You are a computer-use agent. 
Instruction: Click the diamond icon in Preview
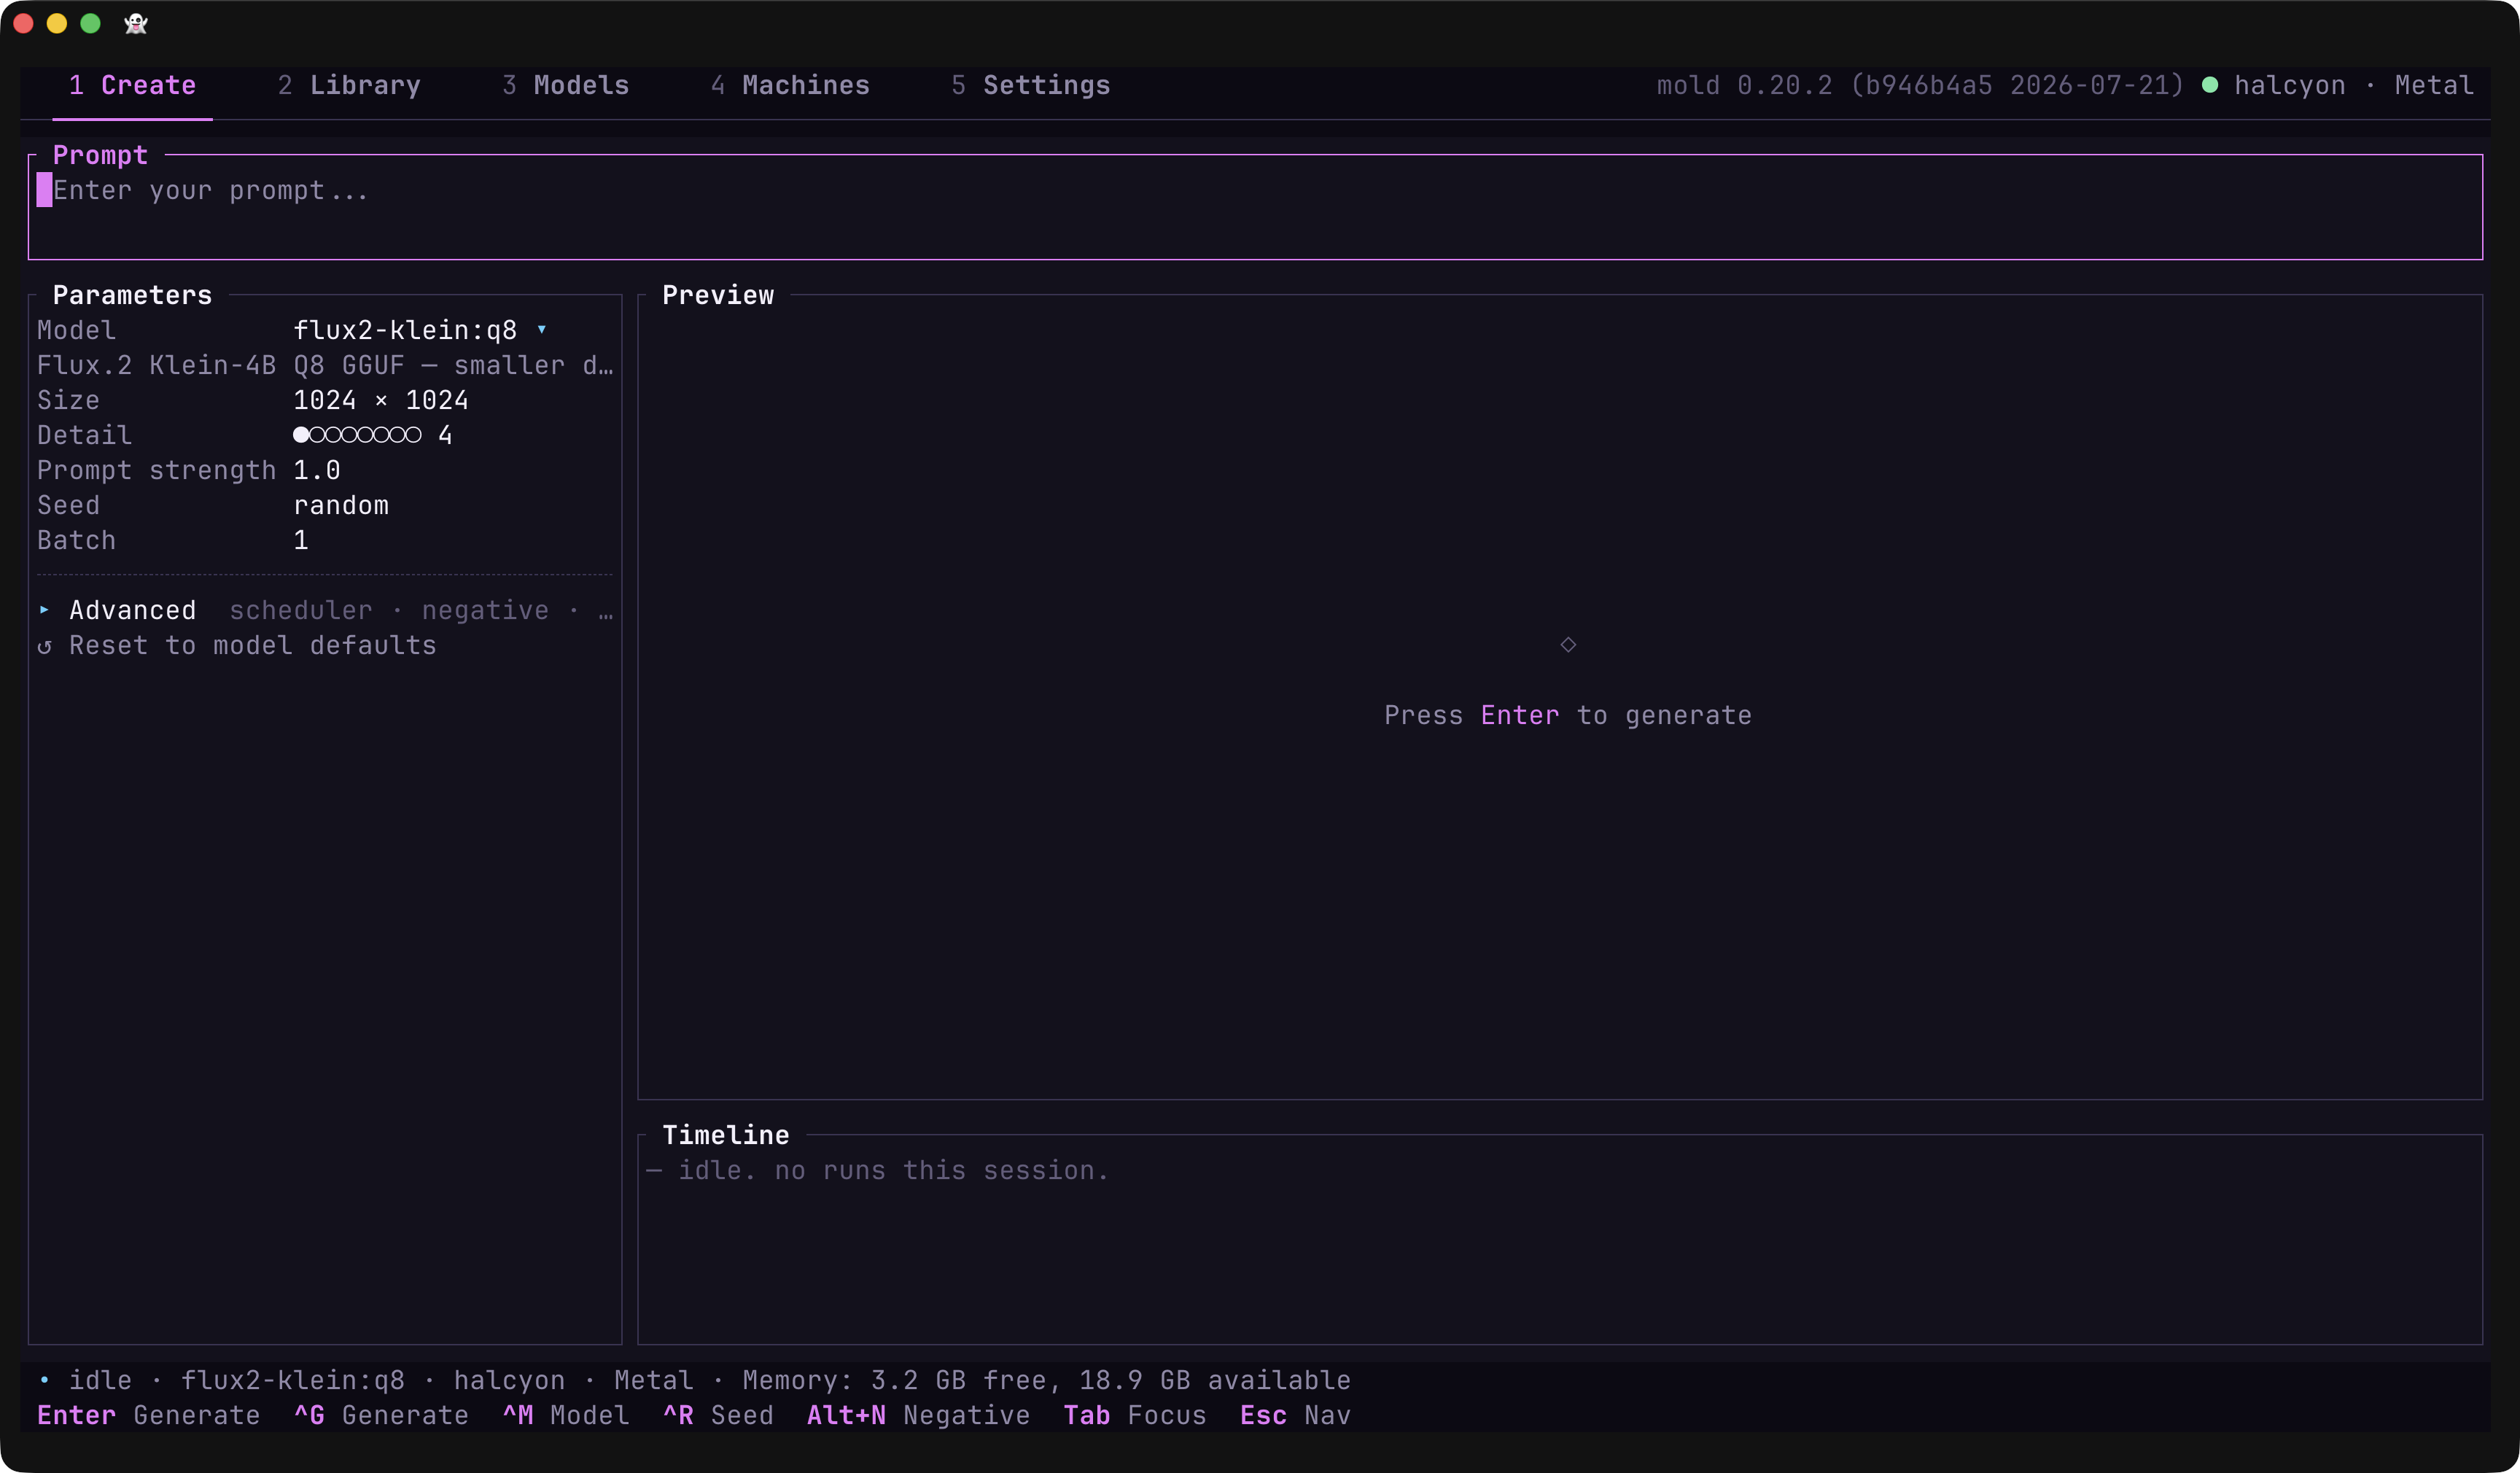[1568, 645]
